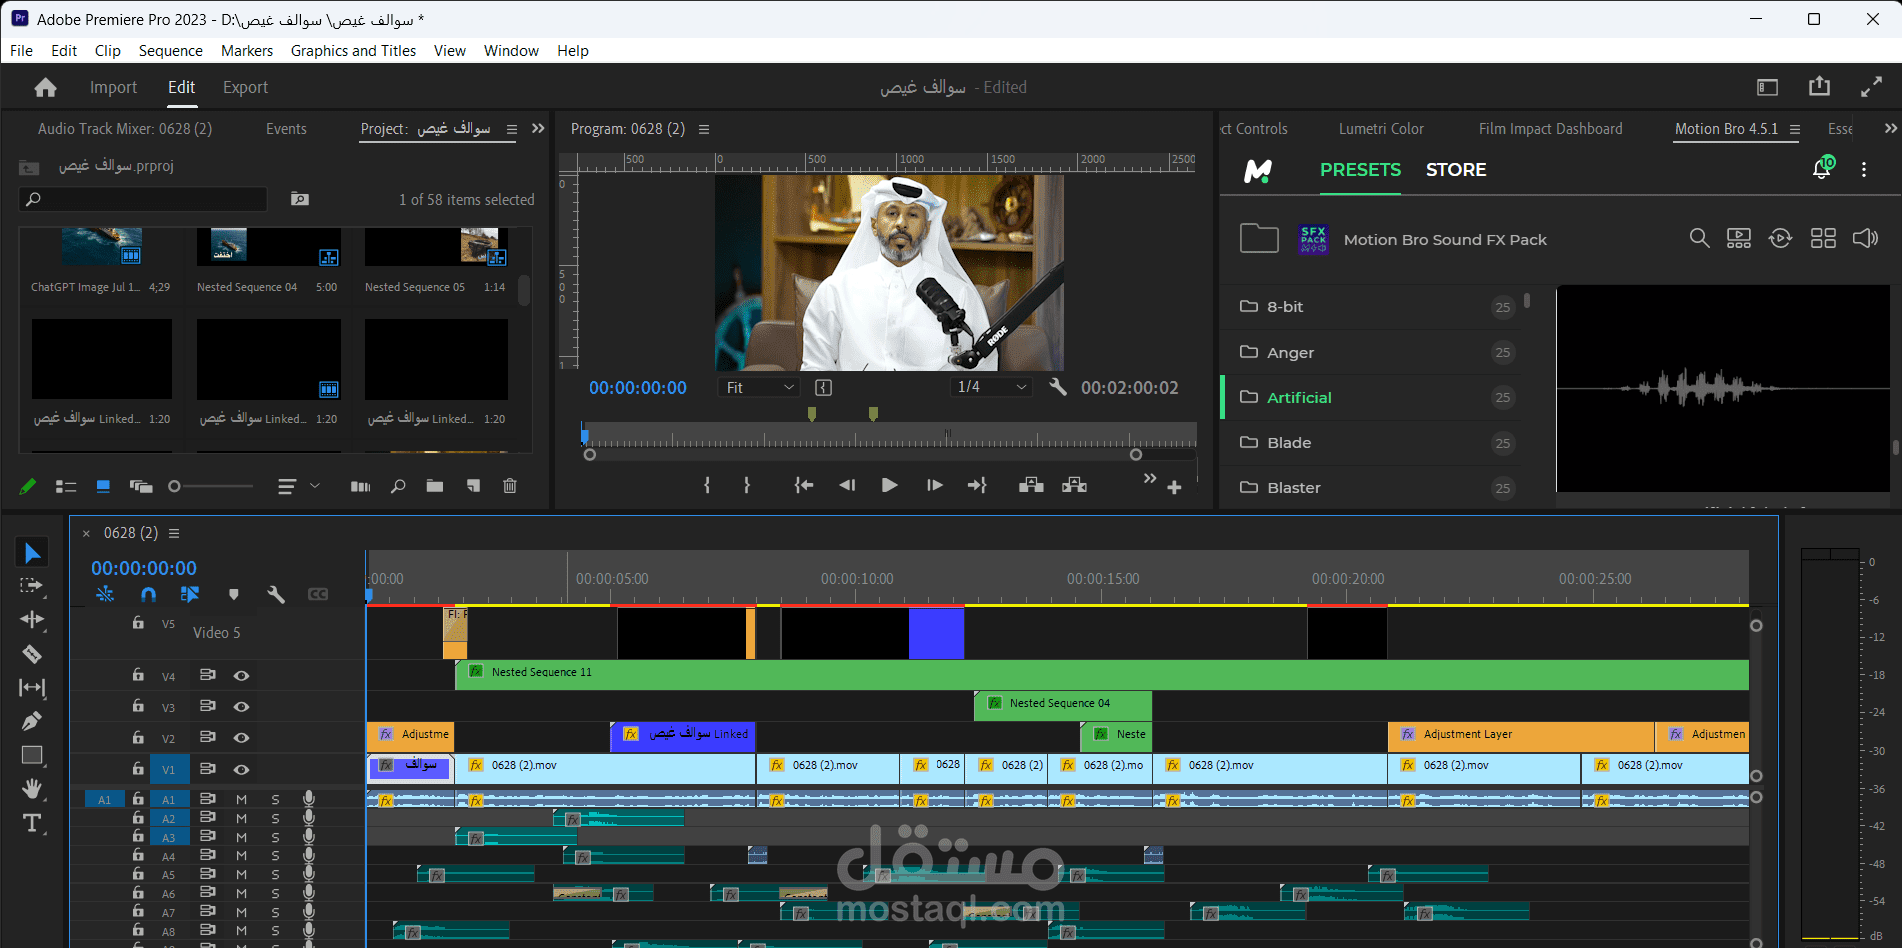Open timeline display settings wrench

click(276, 594)
